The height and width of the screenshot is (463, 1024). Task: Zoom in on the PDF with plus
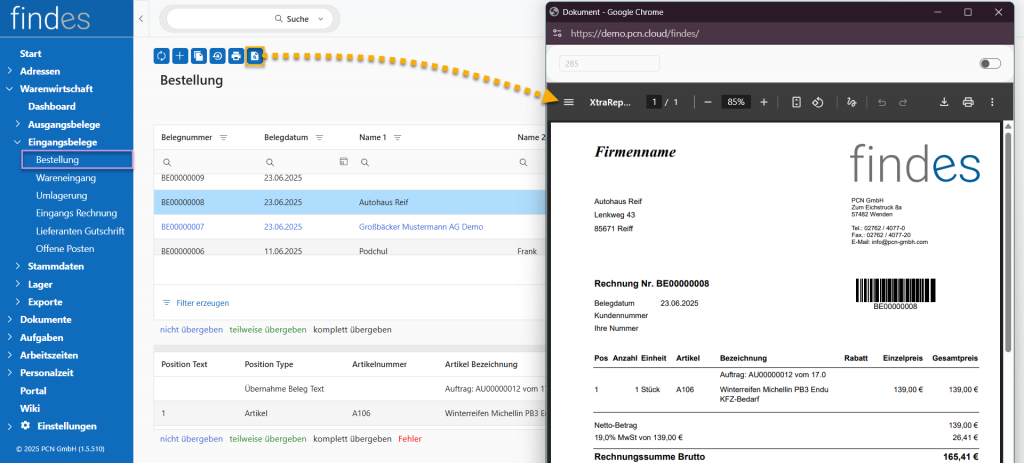coord(764,102)
